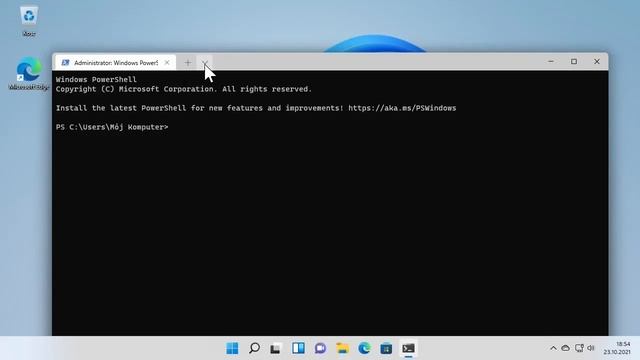Open the clock and date 18:54

pyautogui.click(x=617, y=348)
